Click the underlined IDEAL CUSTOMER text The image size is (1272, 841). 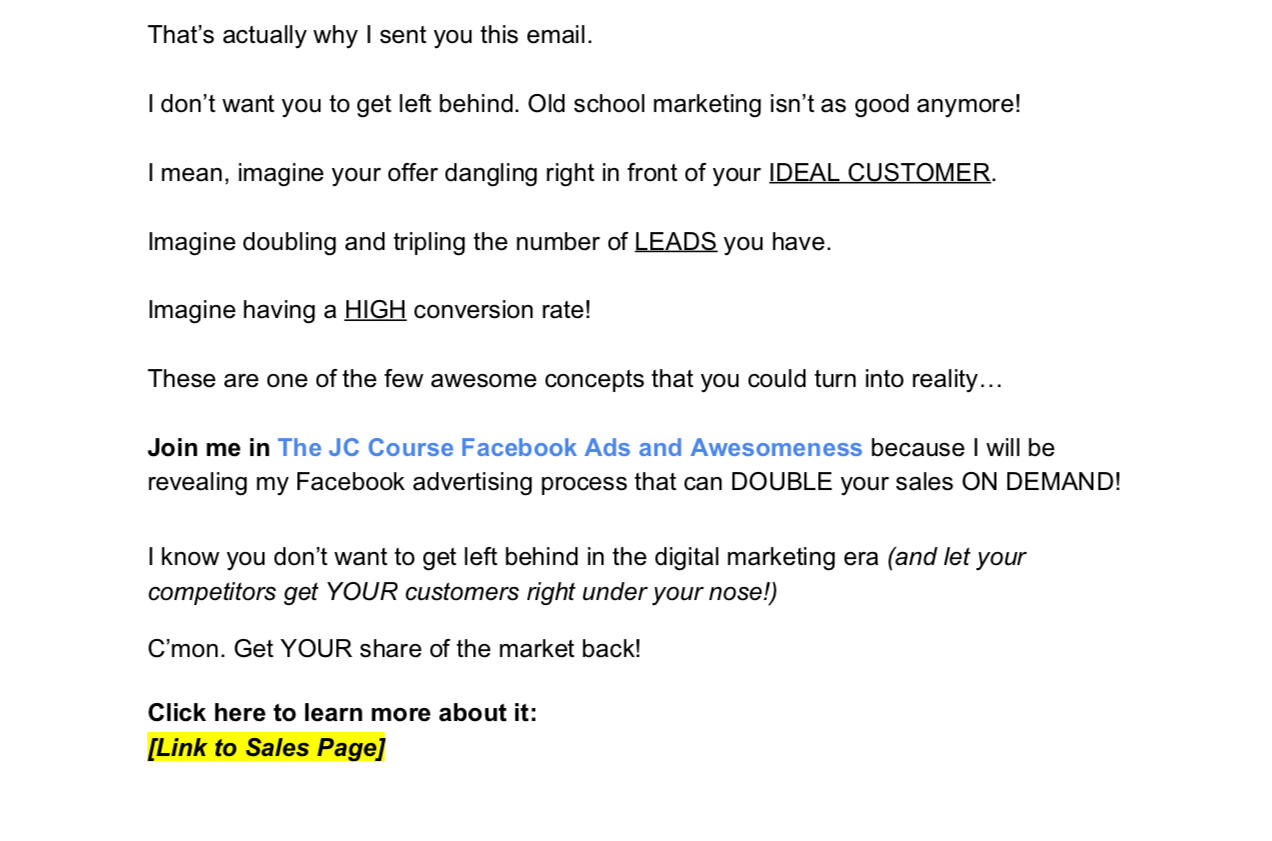[879, 173]
